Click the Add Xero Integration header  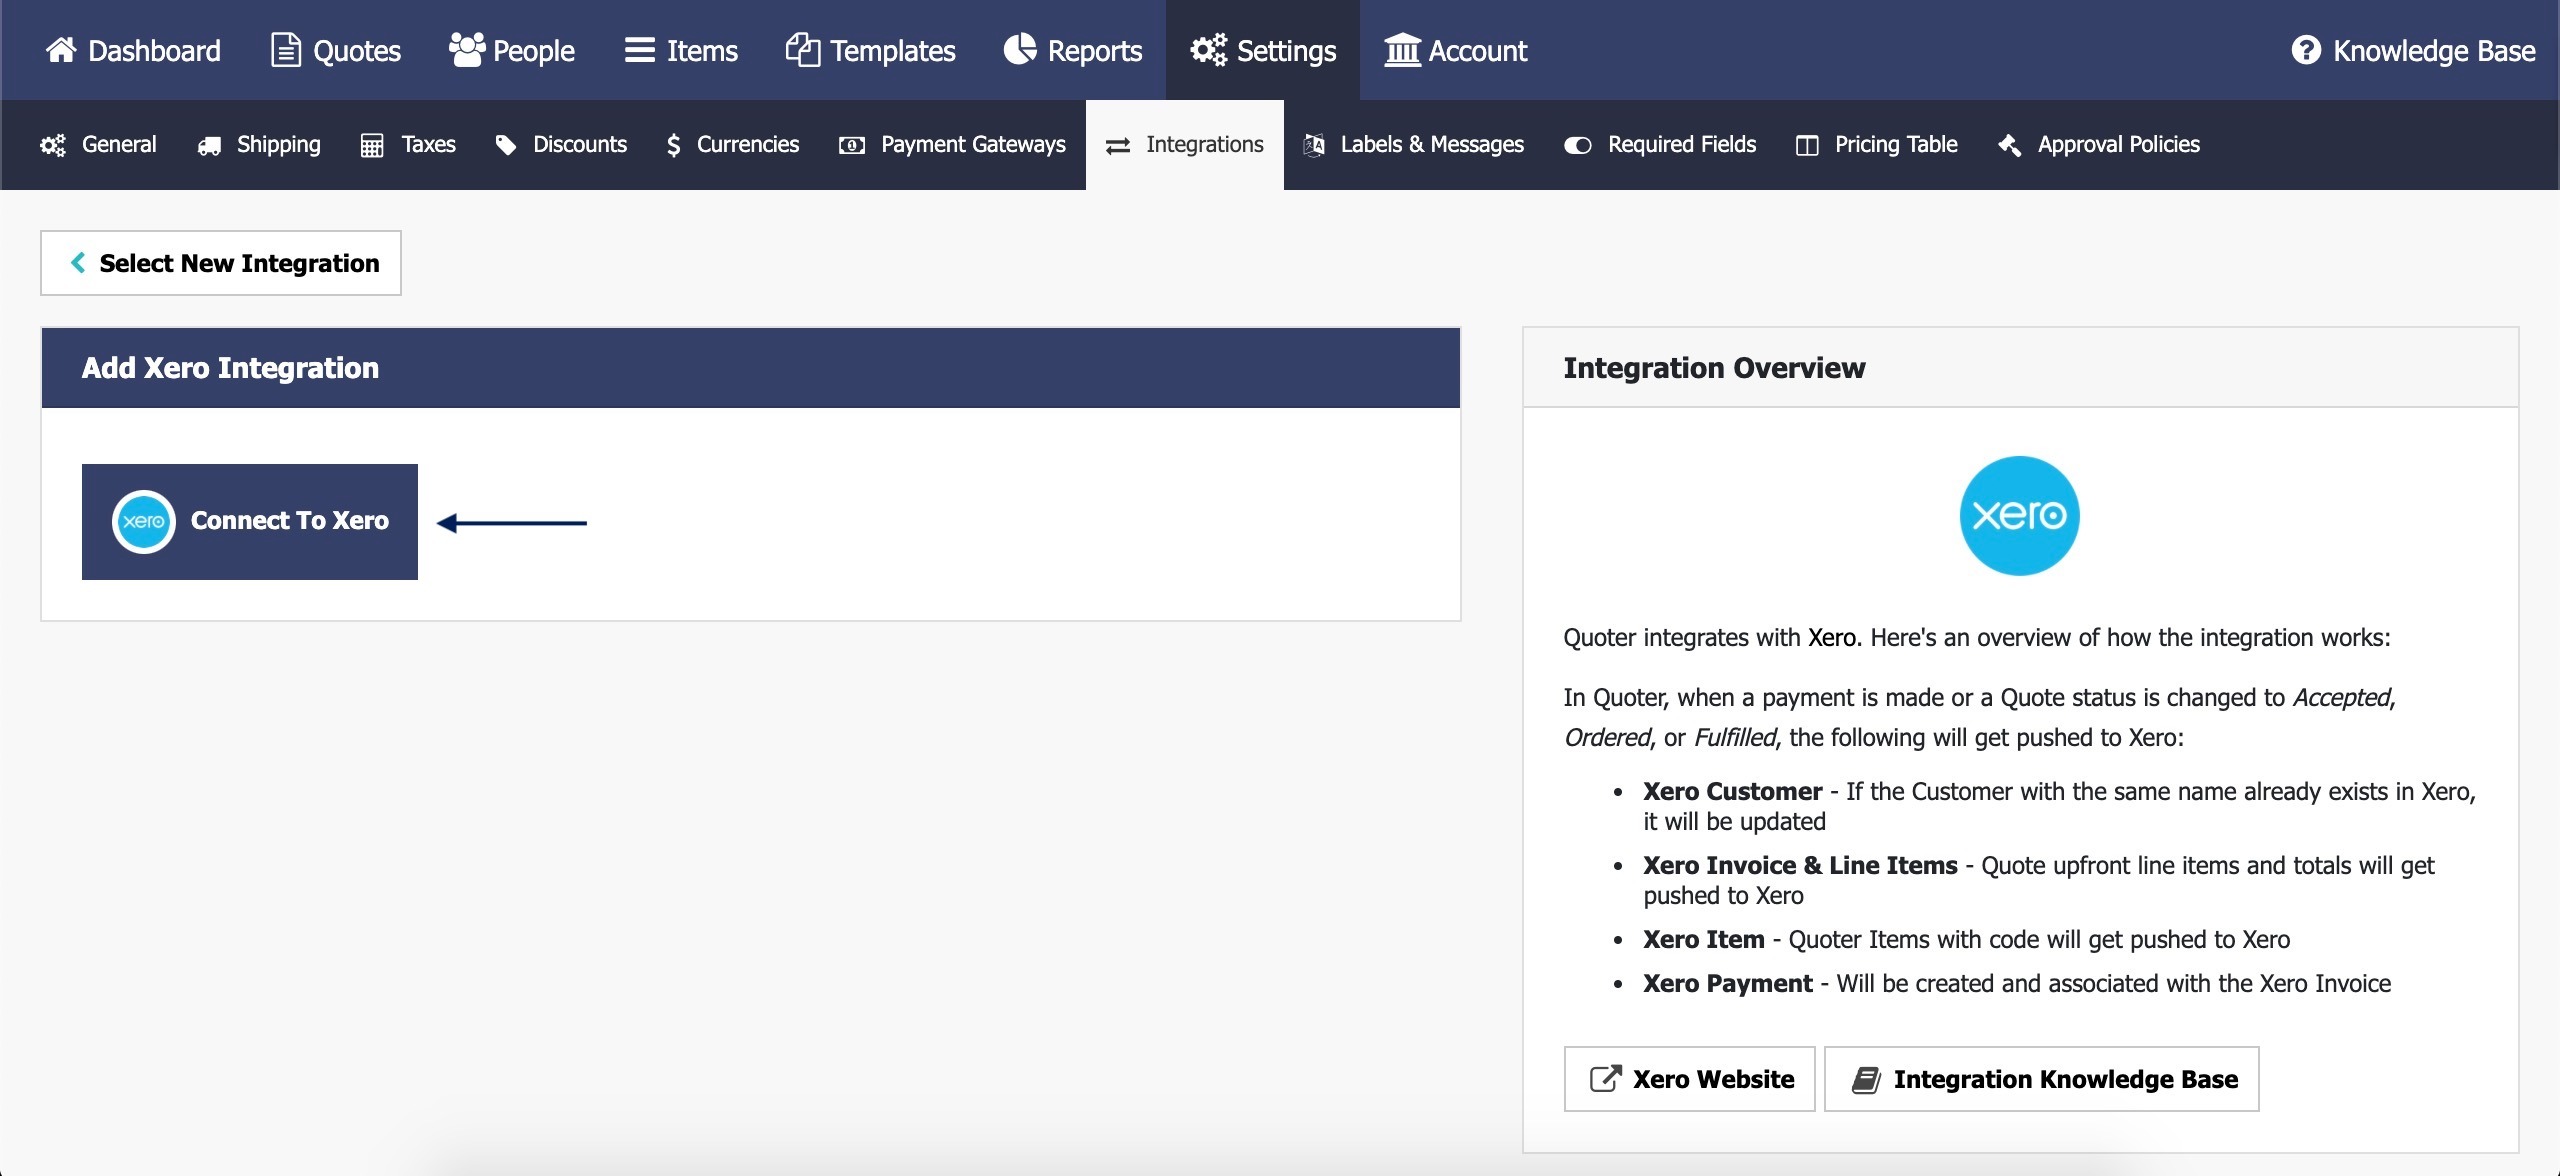point(751,368)
